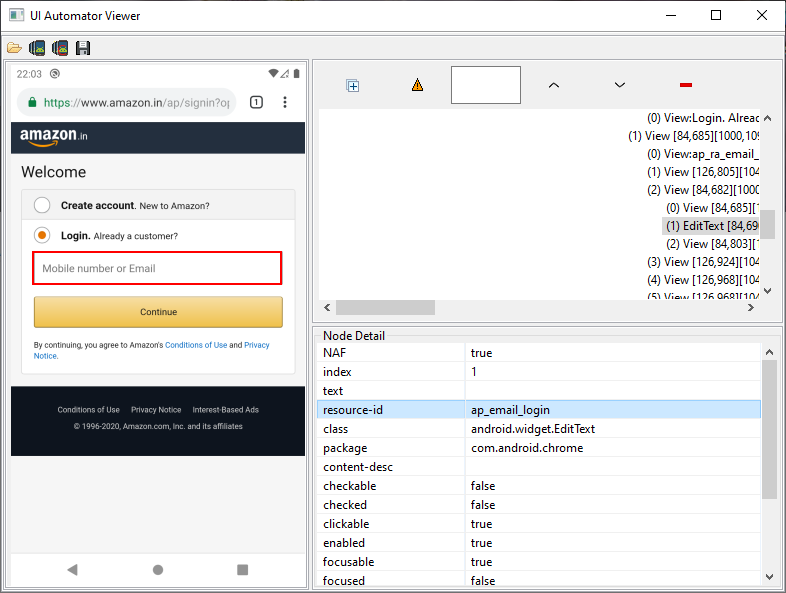
Task: Tap the Android back navigation button
Action: coord(72,569)
